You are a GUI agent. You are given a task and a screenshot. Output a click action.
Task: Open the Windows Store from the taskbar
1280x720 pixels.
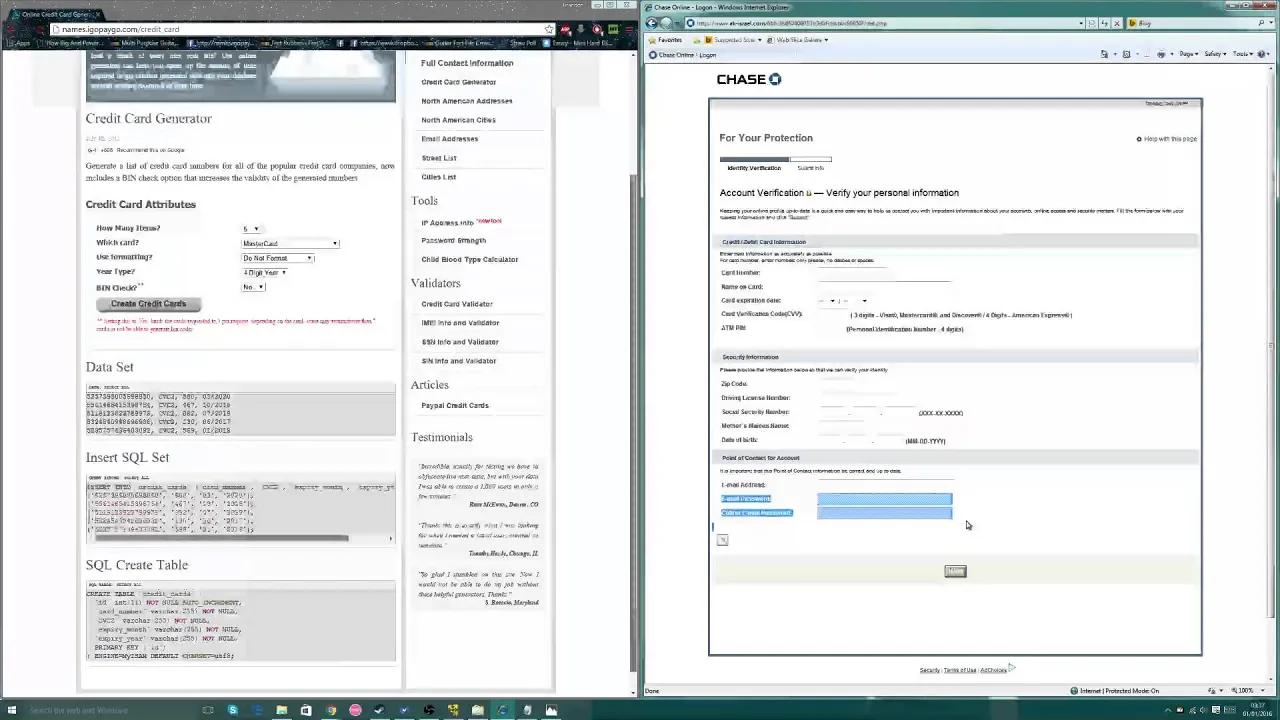coord(306,710)
